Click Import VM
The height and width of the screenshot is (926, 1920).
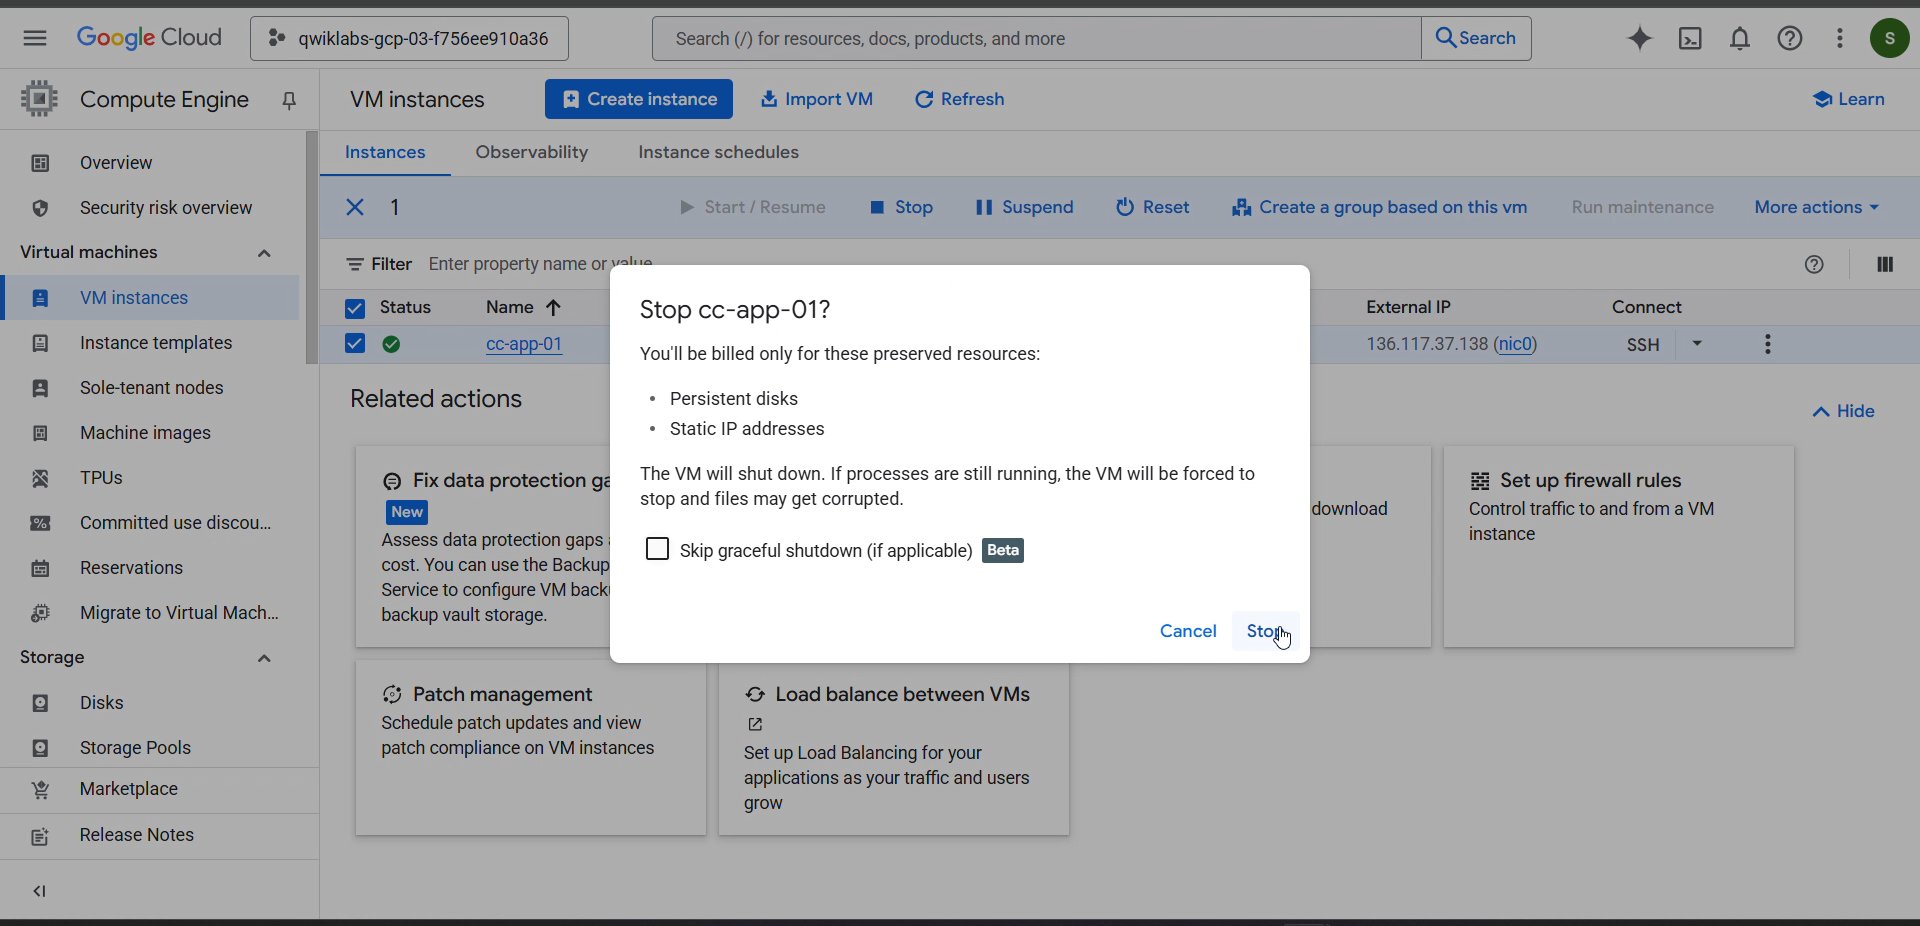pos(817,99)
